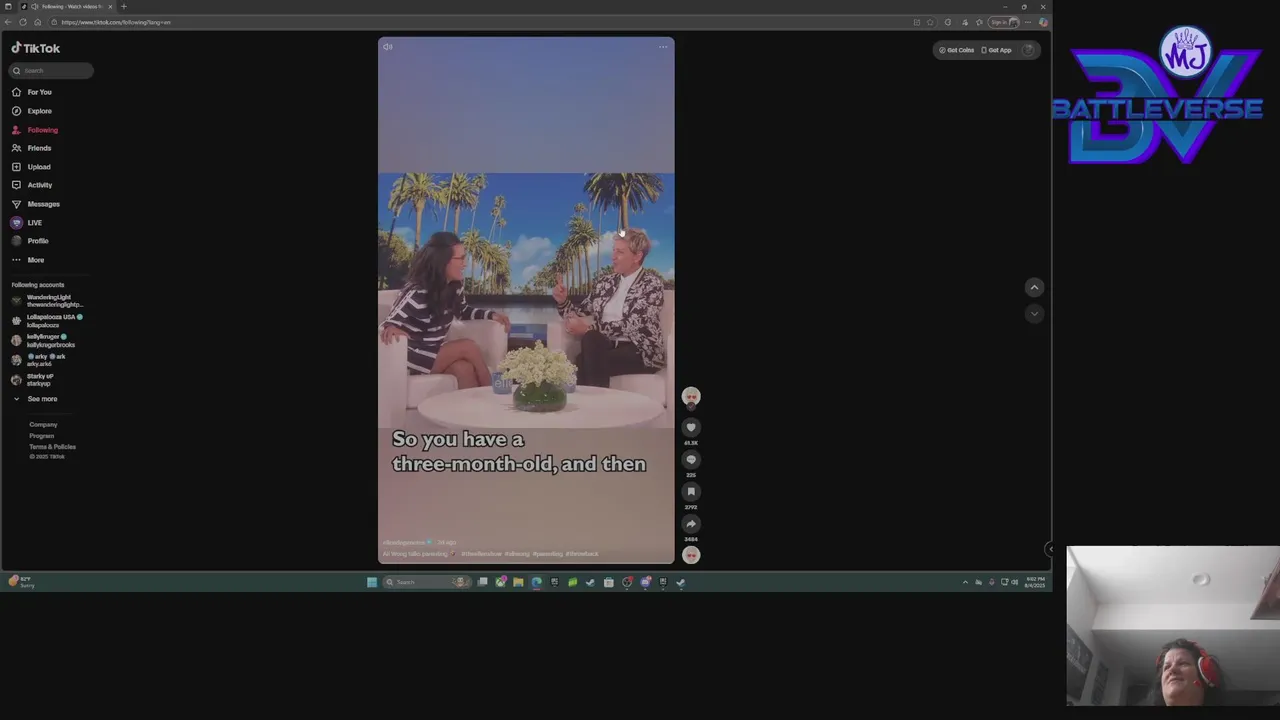Open the Explore page
Viewport: 1280px width, 720px height.
tap(32, 111)
